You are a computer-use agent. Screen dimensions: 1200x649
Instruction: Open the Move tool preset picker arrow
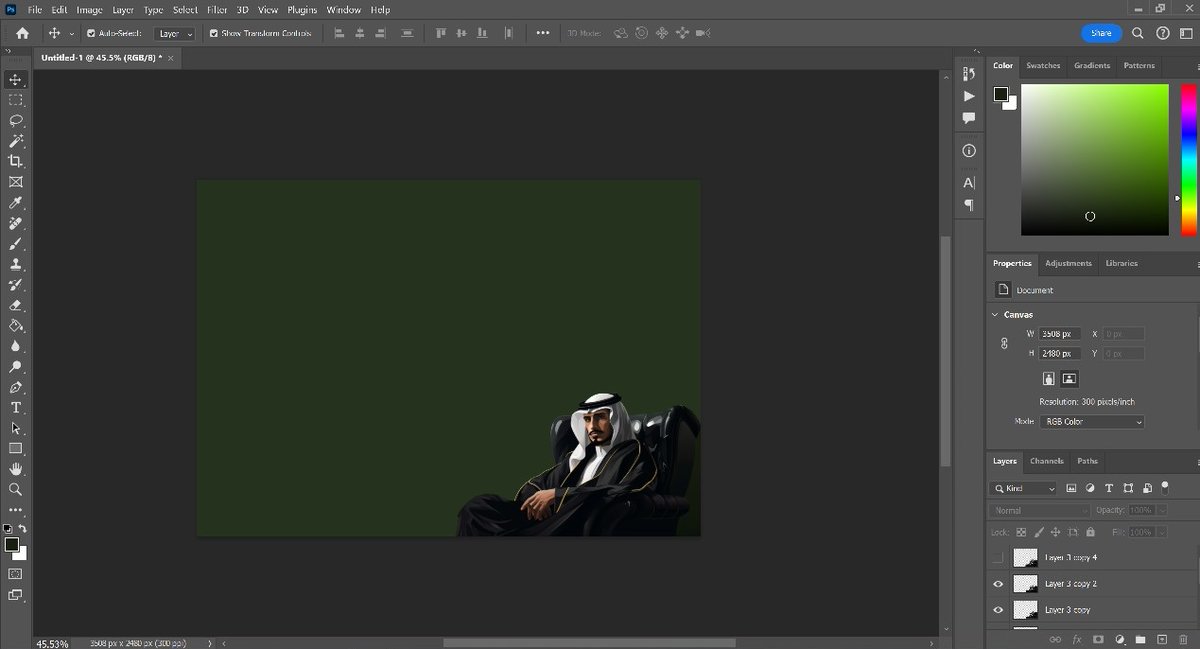click(x=72, y=33)
